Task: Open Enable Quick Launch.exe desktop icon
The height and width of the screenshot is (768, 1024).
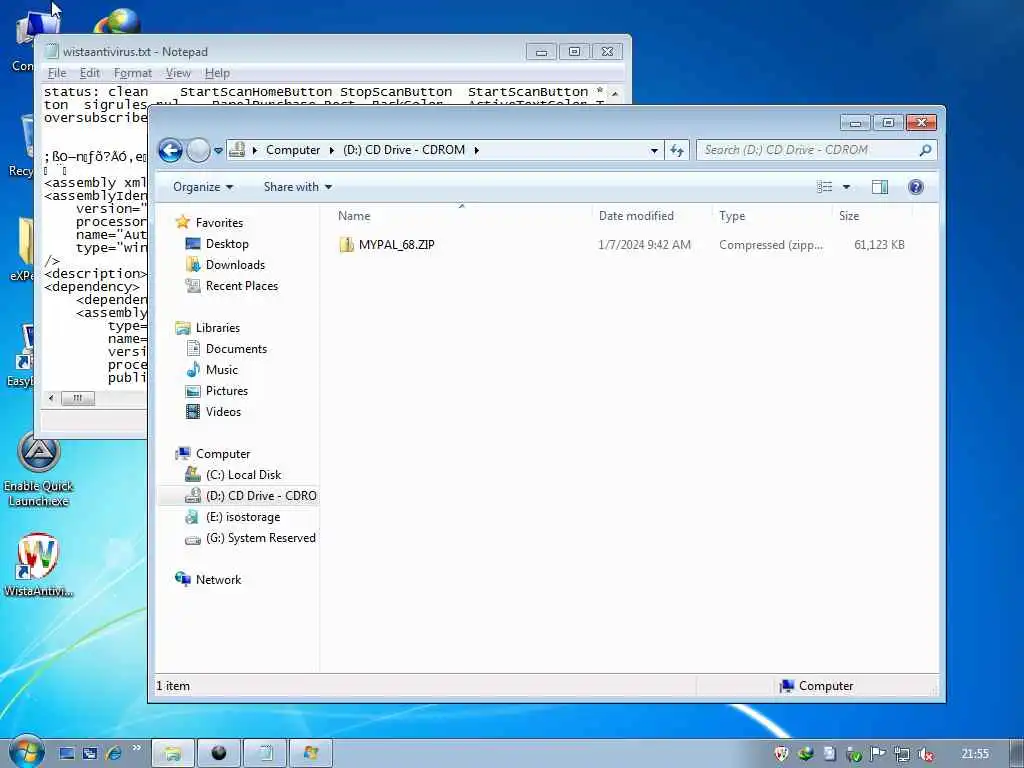Action: click(x=39, y=470)
